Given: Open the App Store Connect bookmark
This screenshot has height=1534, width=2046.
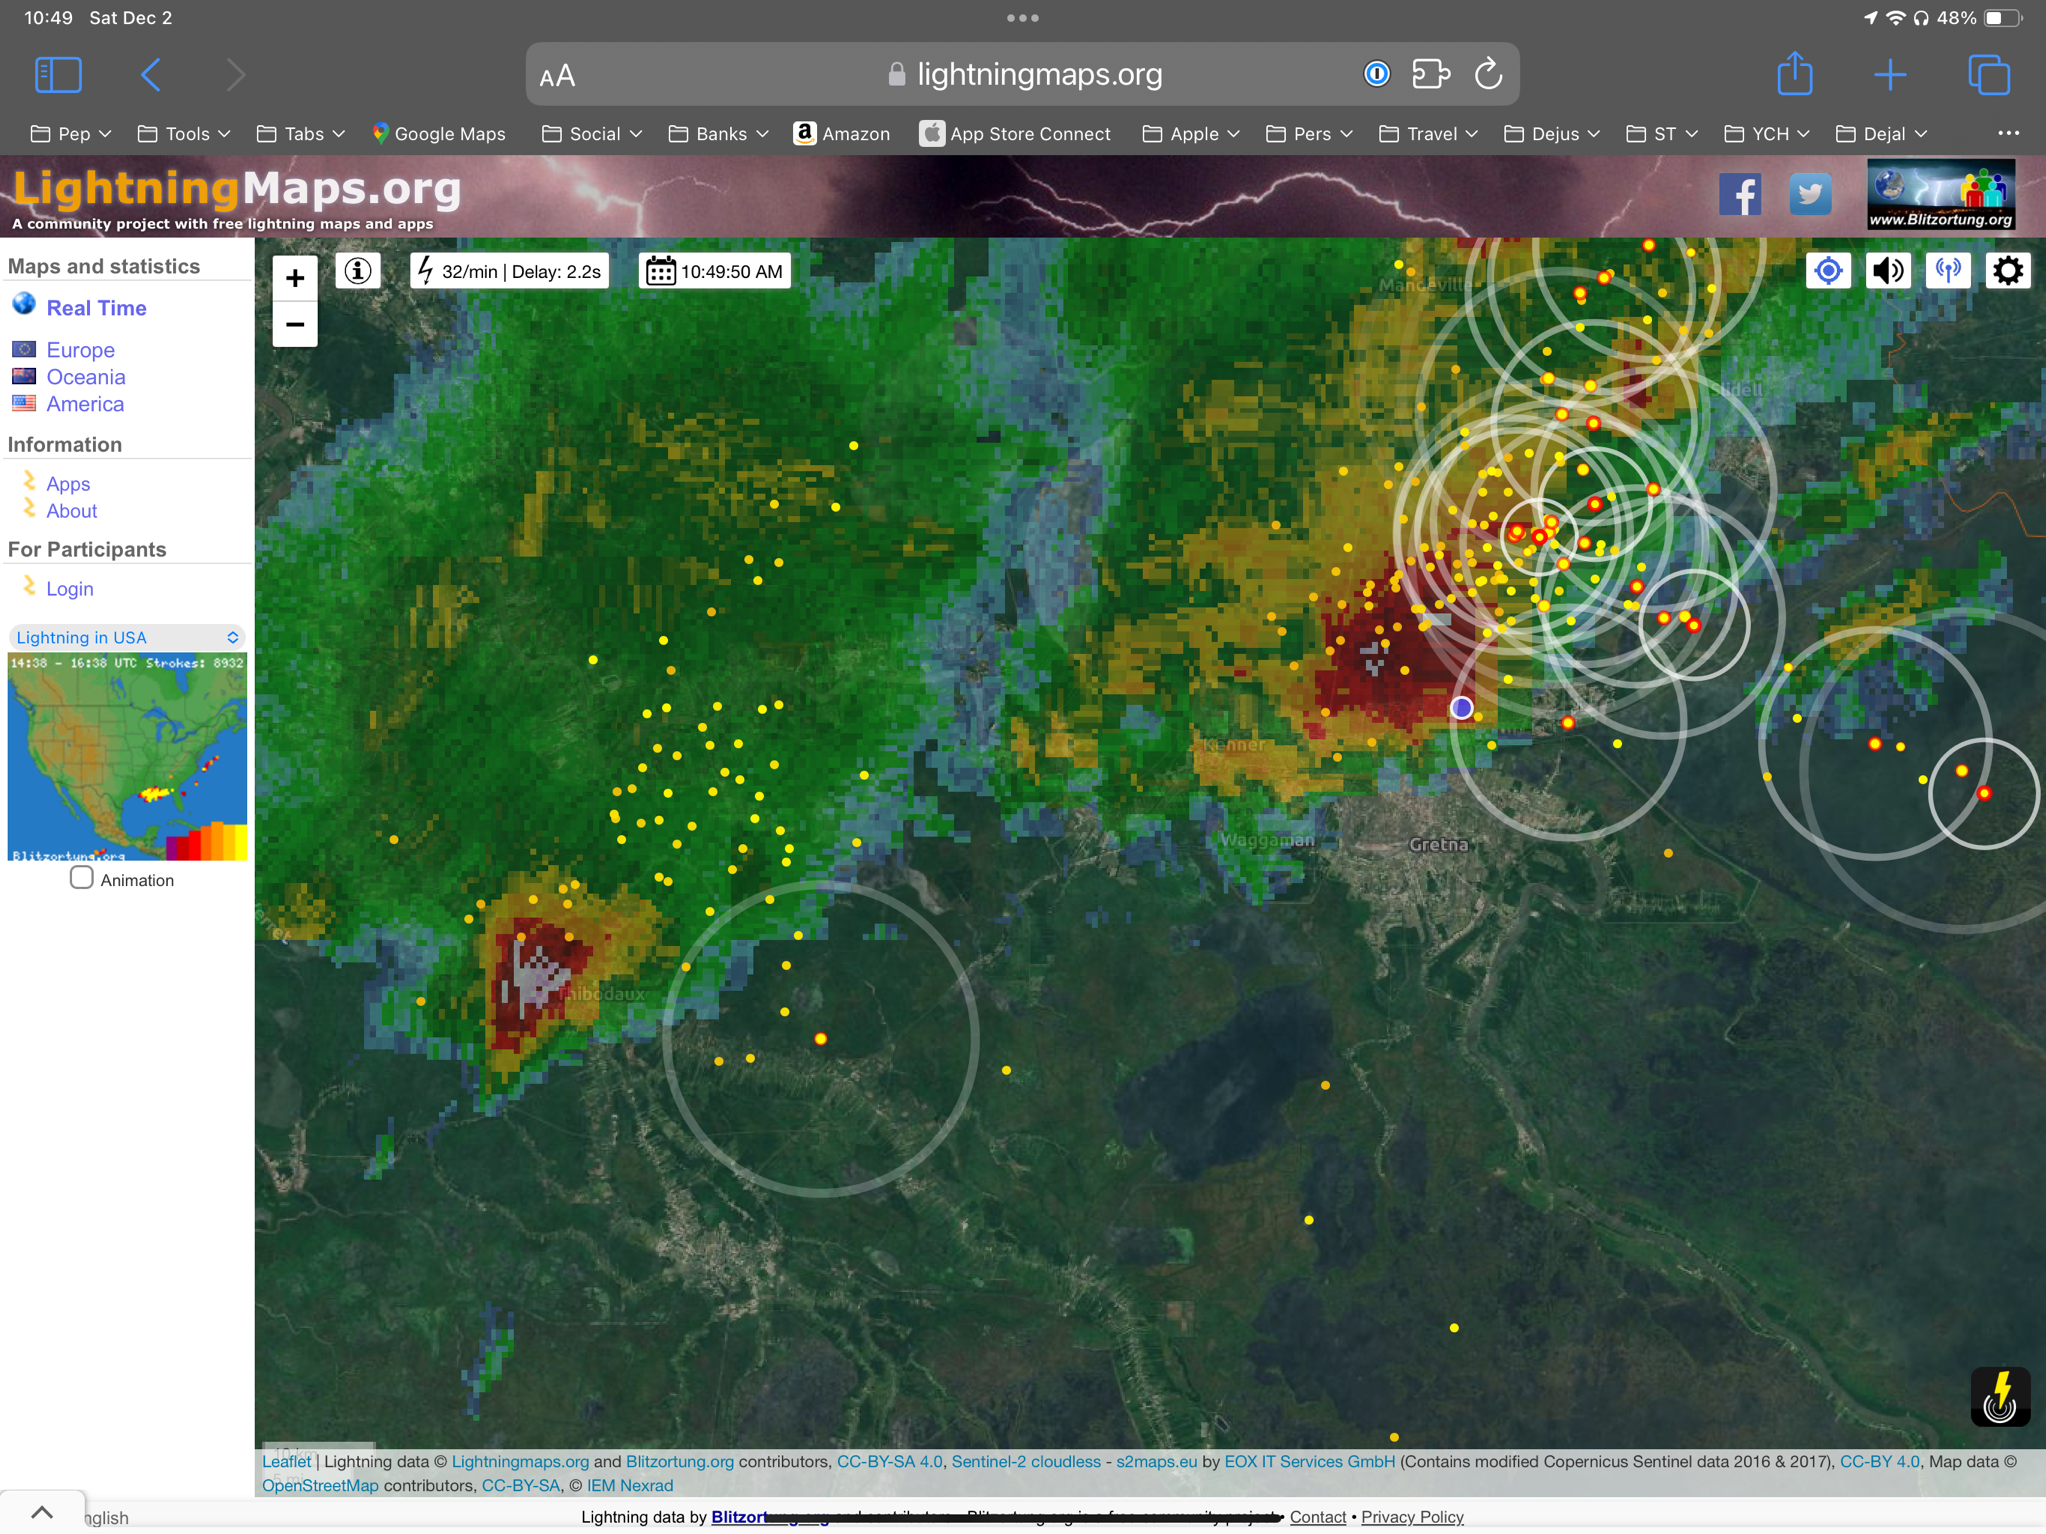Looking at the screenshot, I should [x=1015, y=134].
